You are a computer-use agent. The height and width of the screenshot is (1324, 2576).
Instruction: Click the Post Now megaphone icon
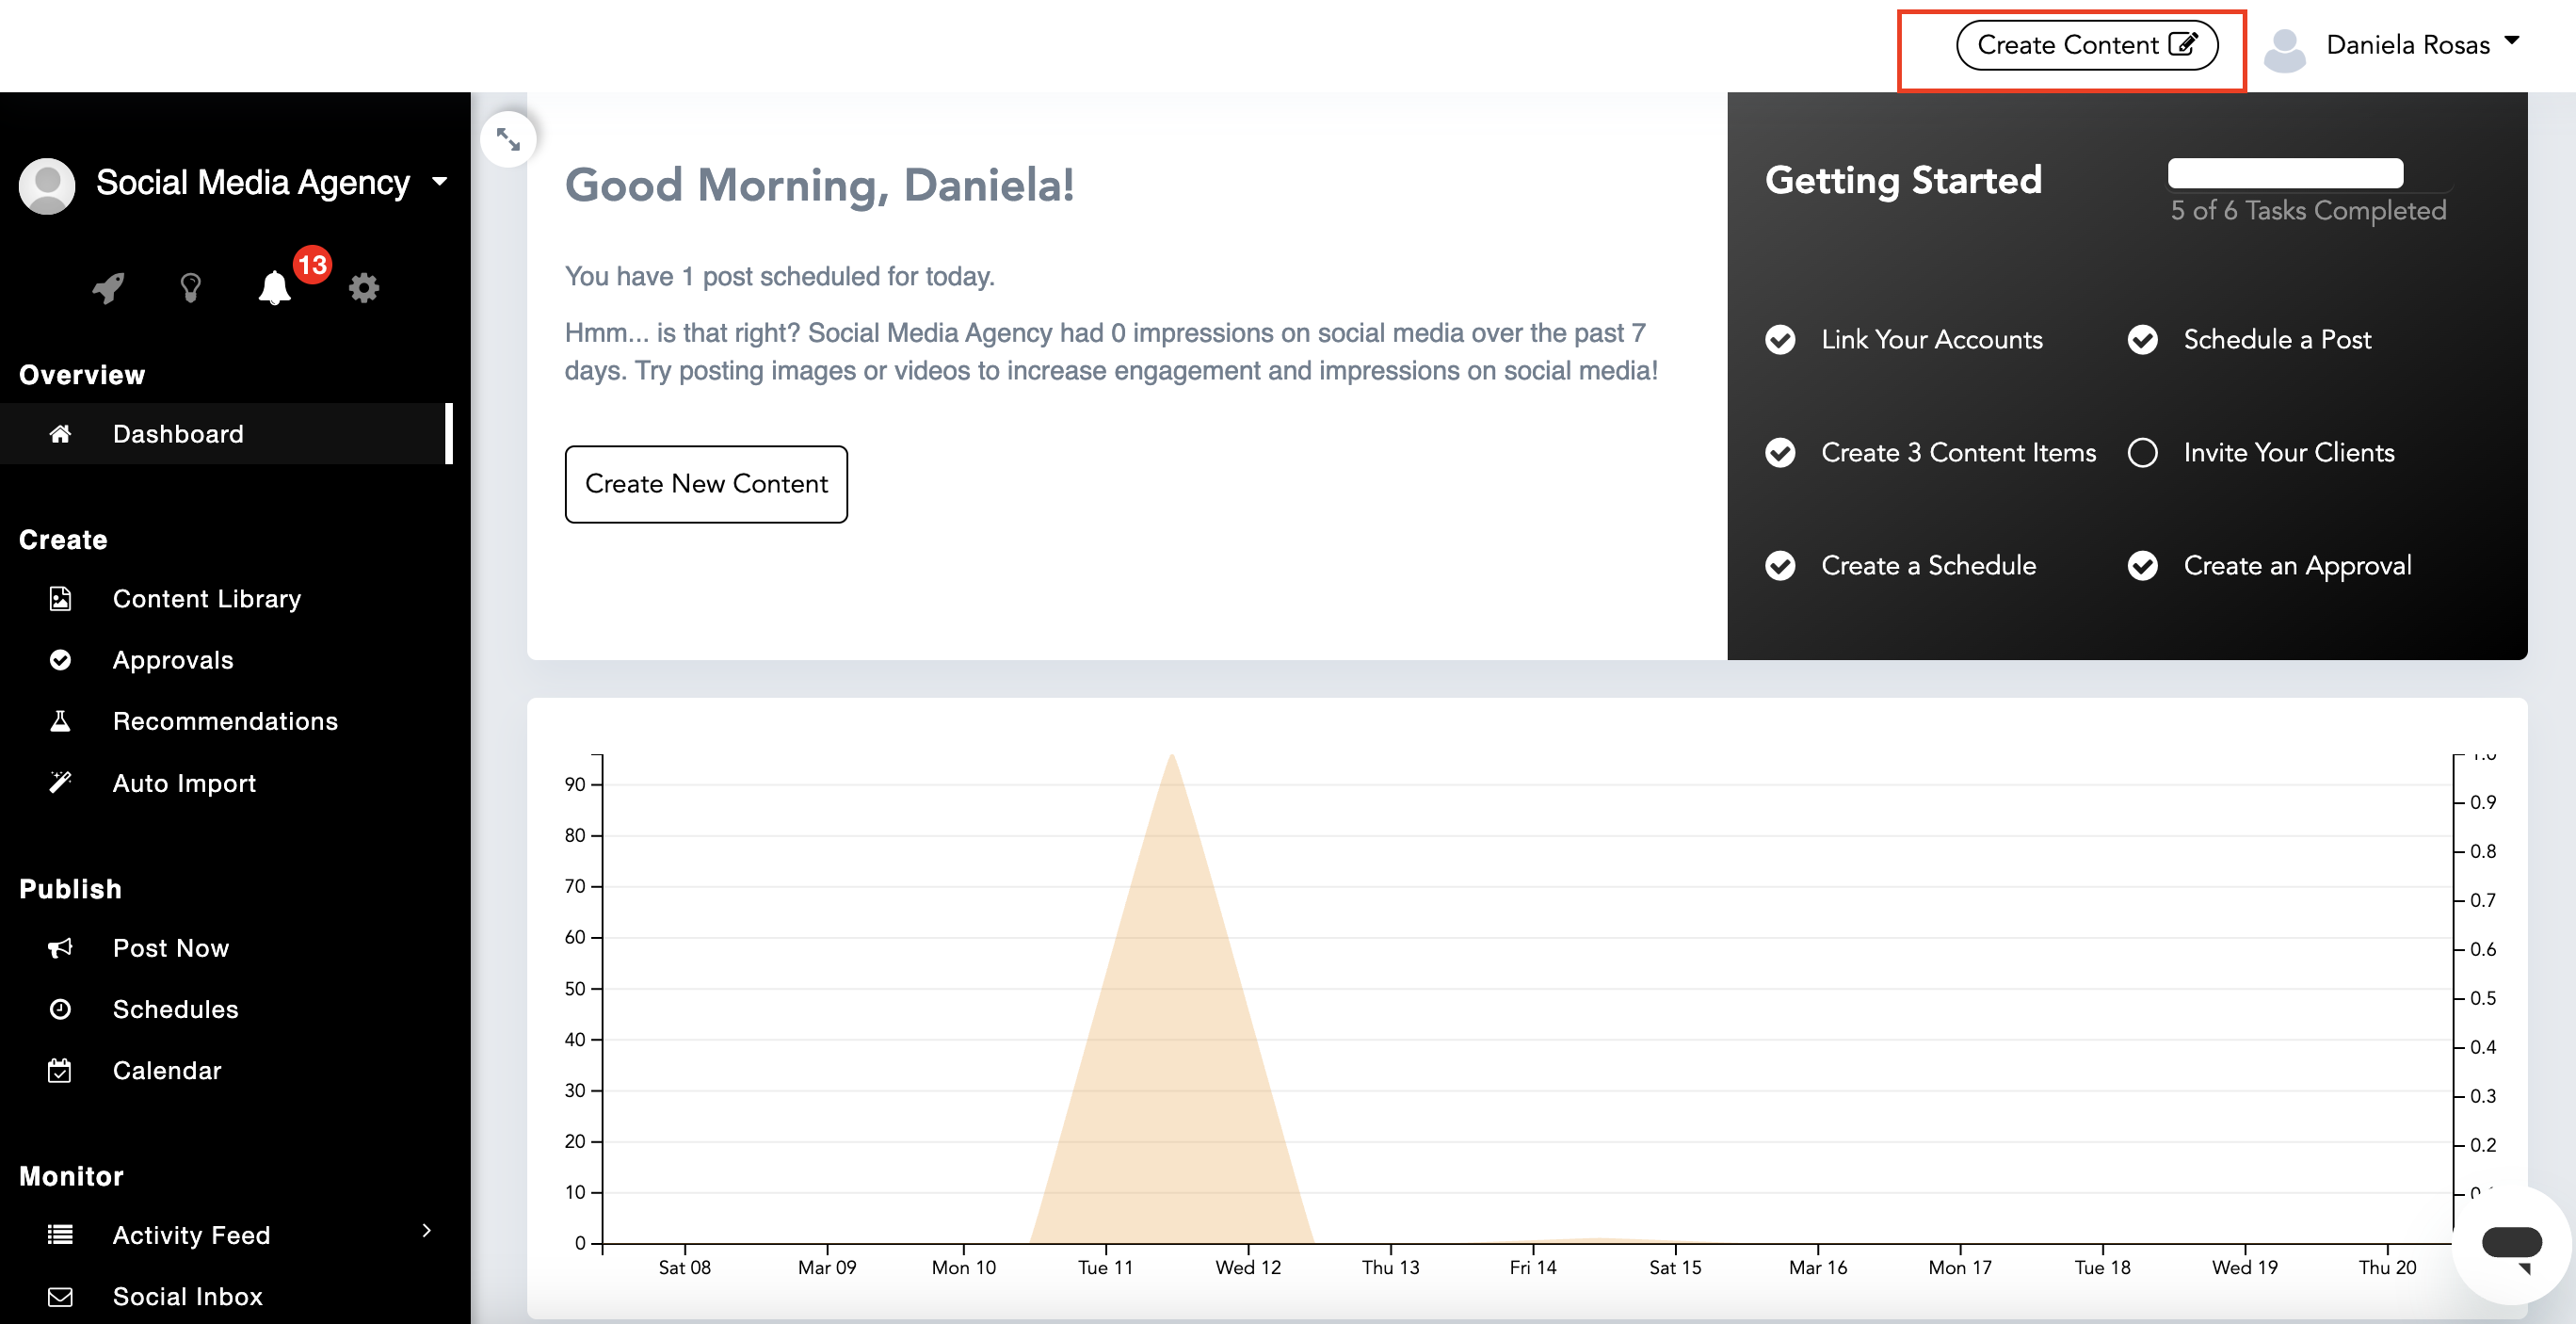tap(60, 947)
